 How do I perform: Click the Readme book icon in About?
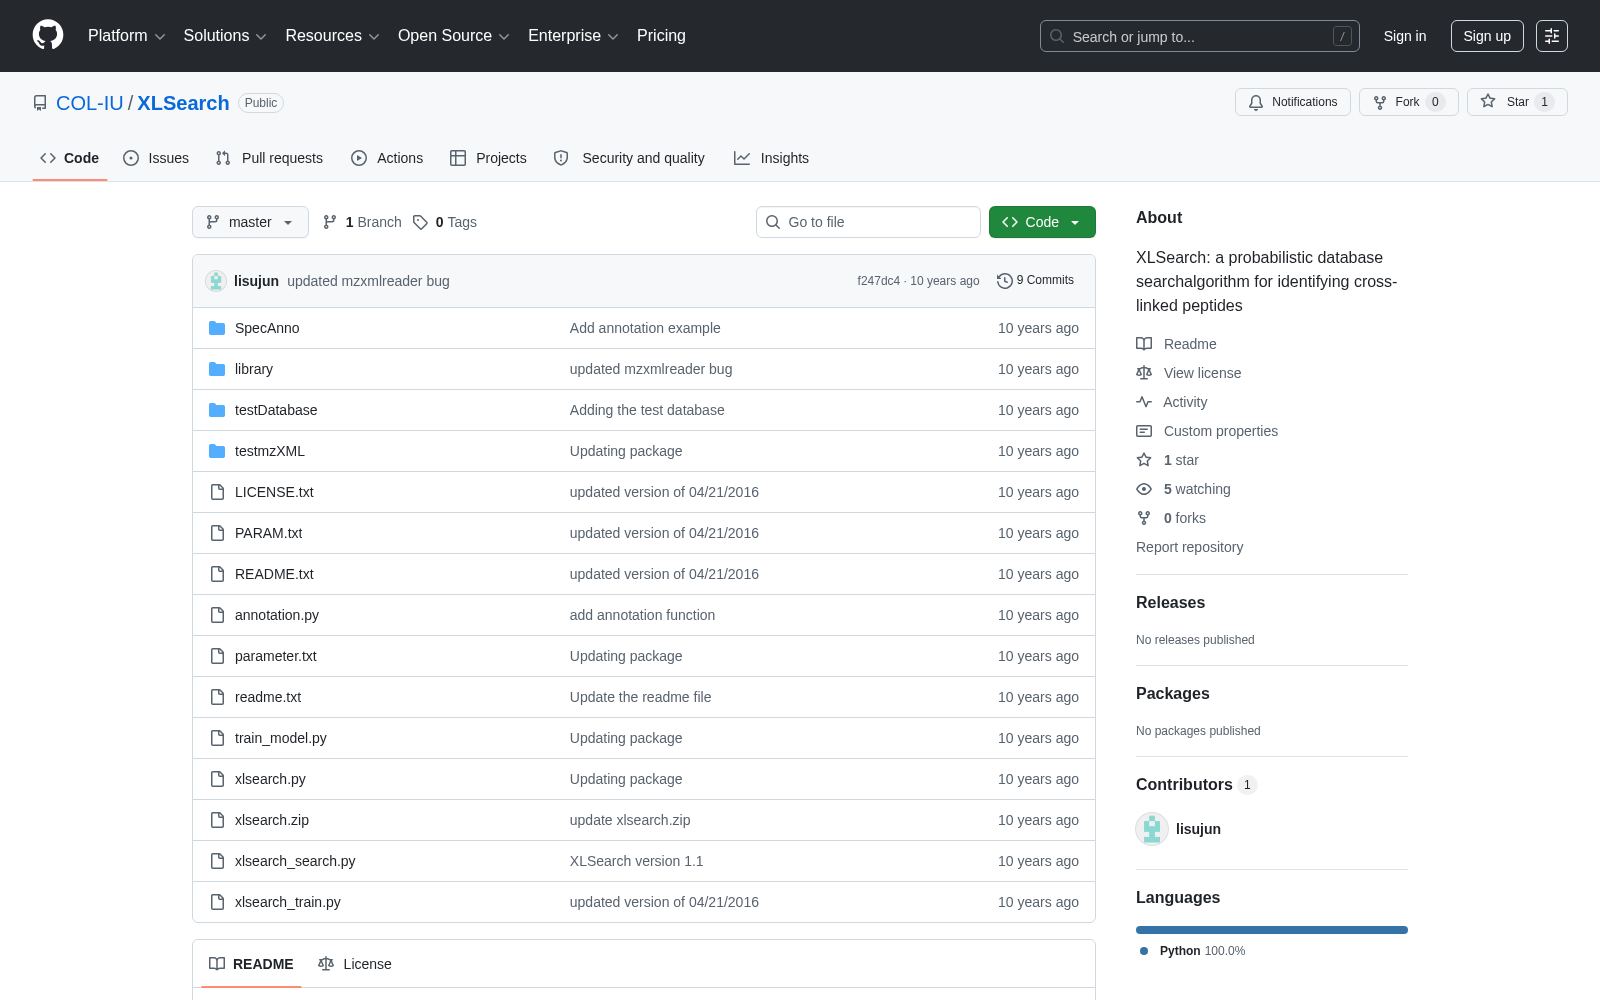pos(1144,344)
